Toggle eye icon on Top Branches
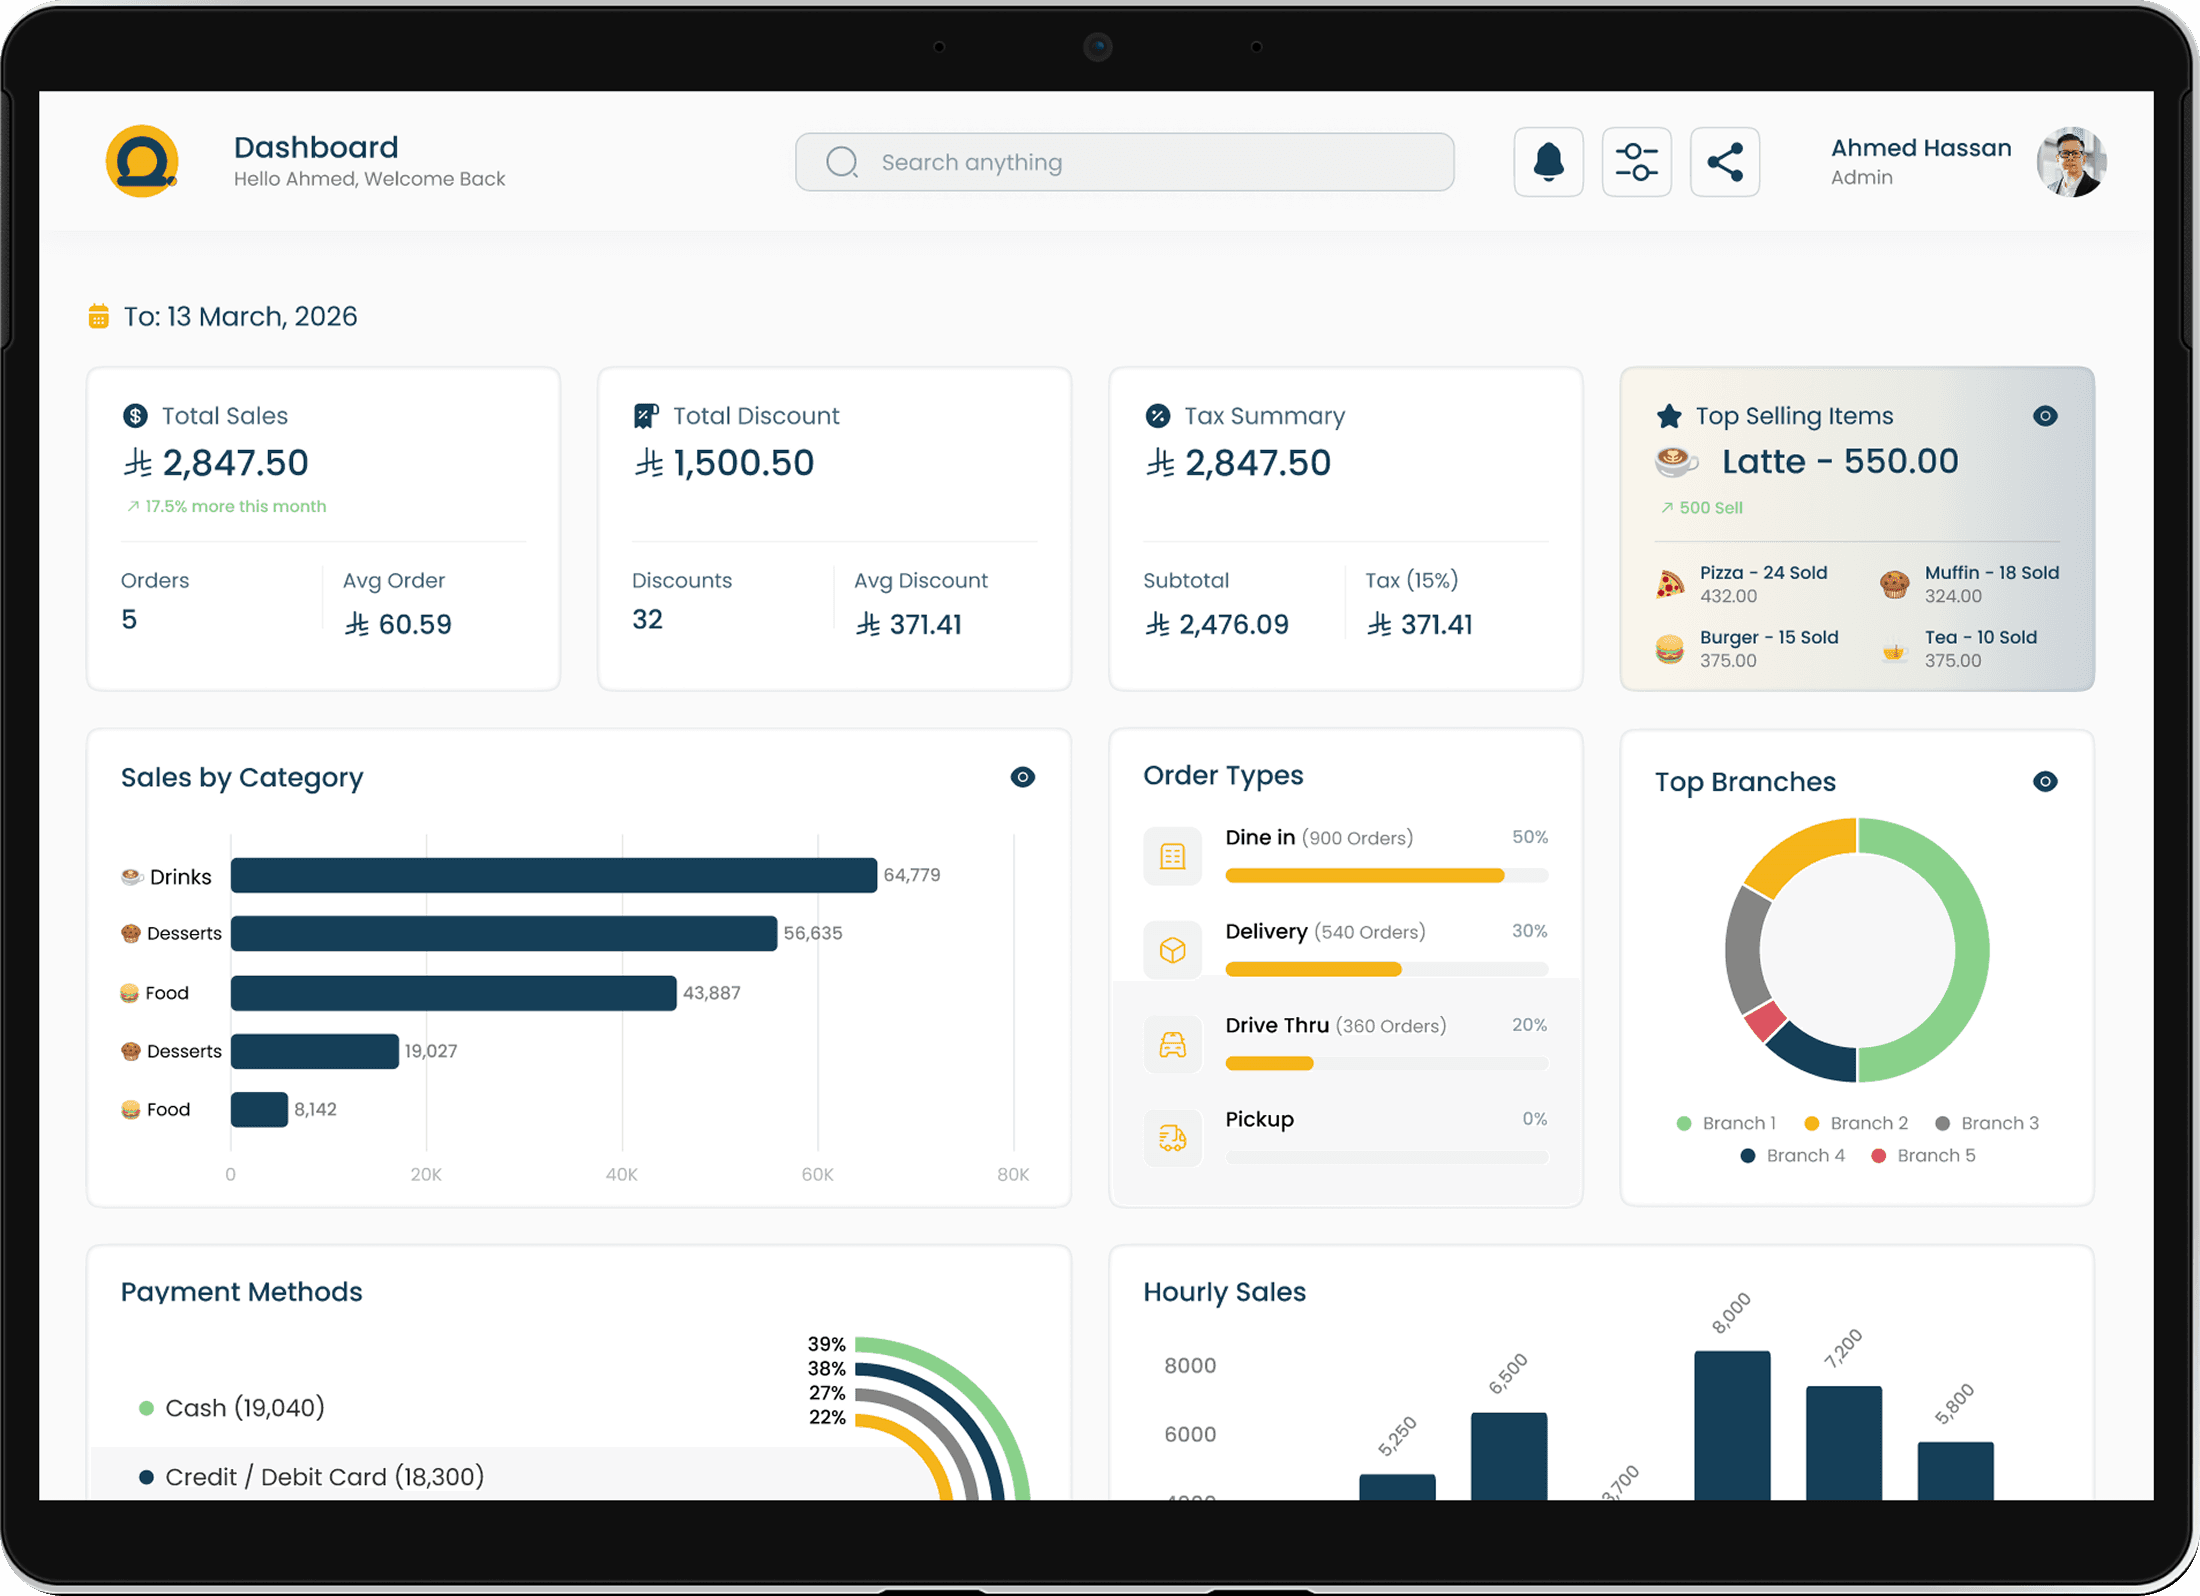The image size is (2200, 1596). point(2045,782)
